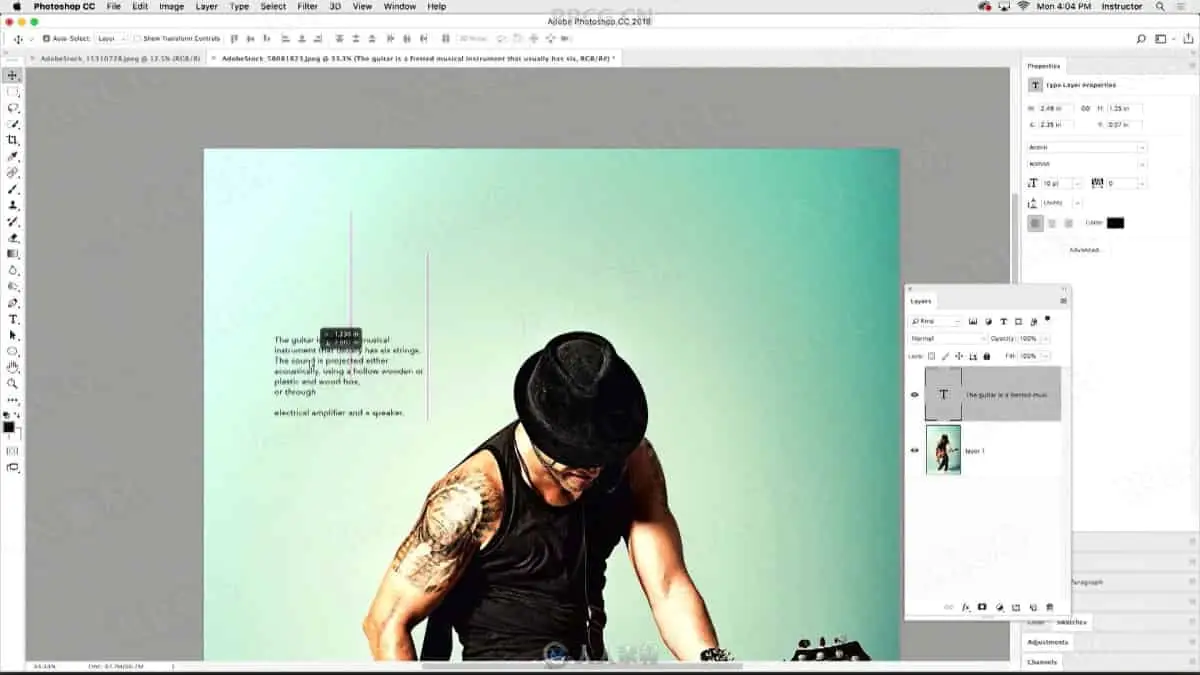The image size is (1200, 675).
Task: Open the leading dropdown in Properties
Action: 1077,203
